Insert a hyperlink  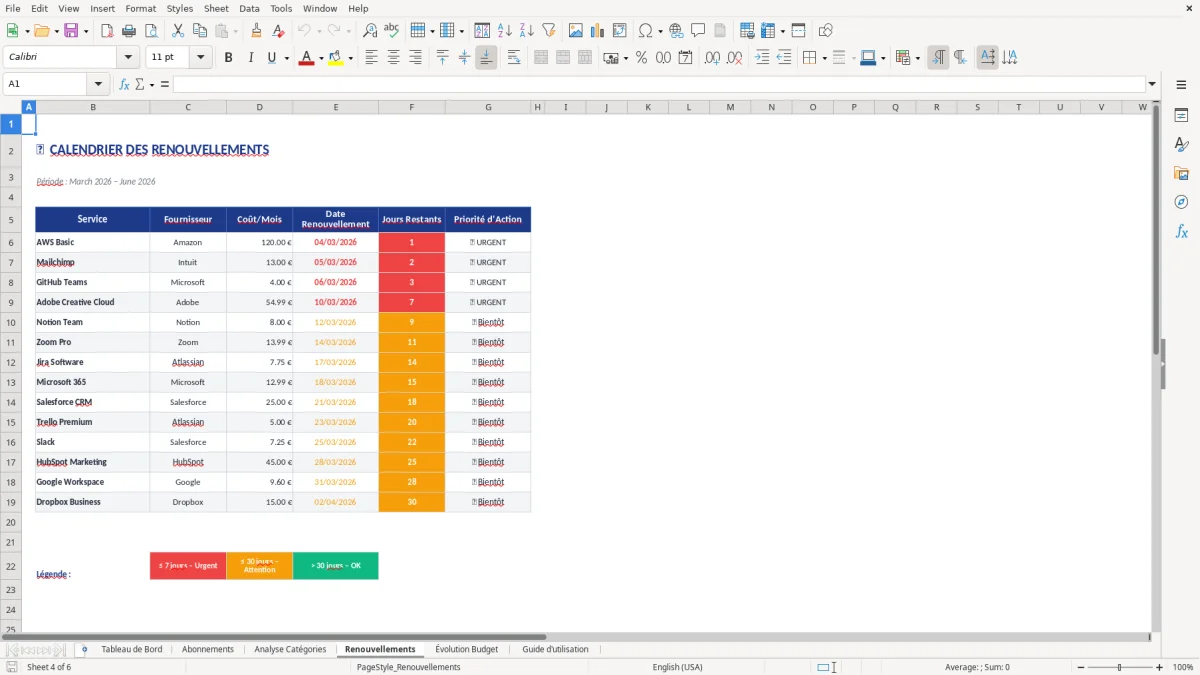(675, 30)
